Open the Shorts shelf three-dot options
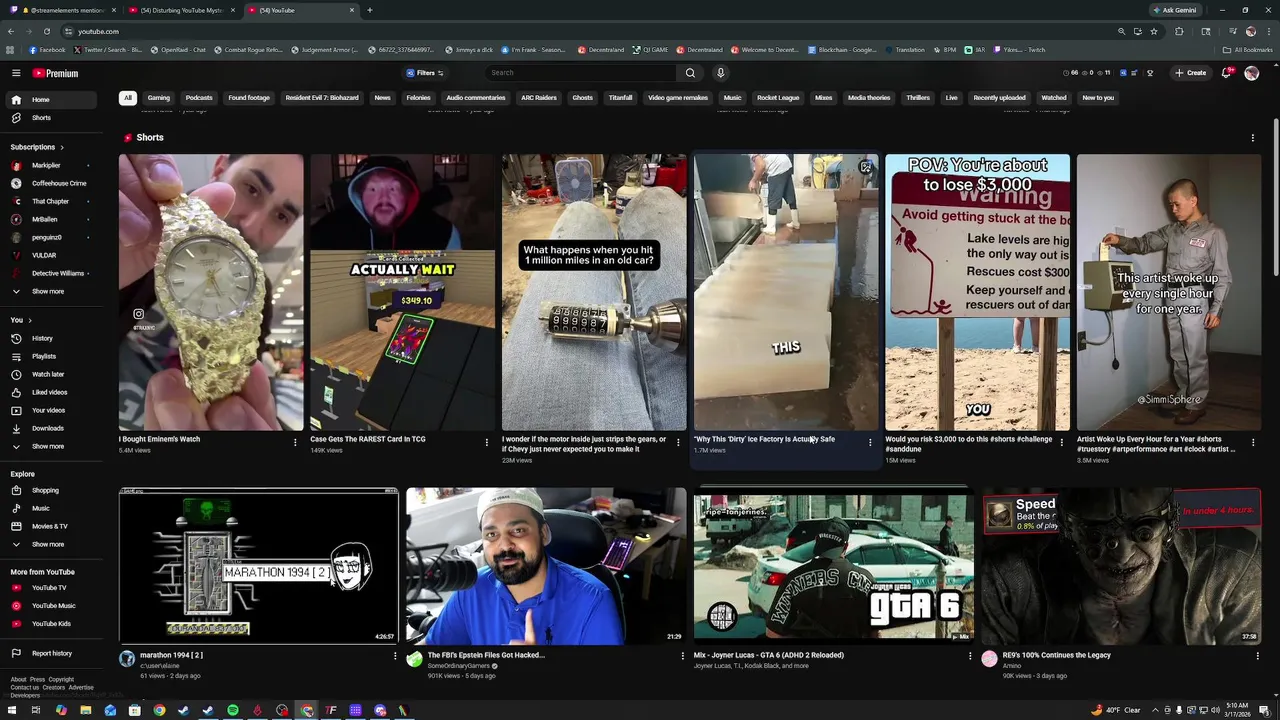Image resolution: width=1280 pixels, height=720 pixels. 1252,138
